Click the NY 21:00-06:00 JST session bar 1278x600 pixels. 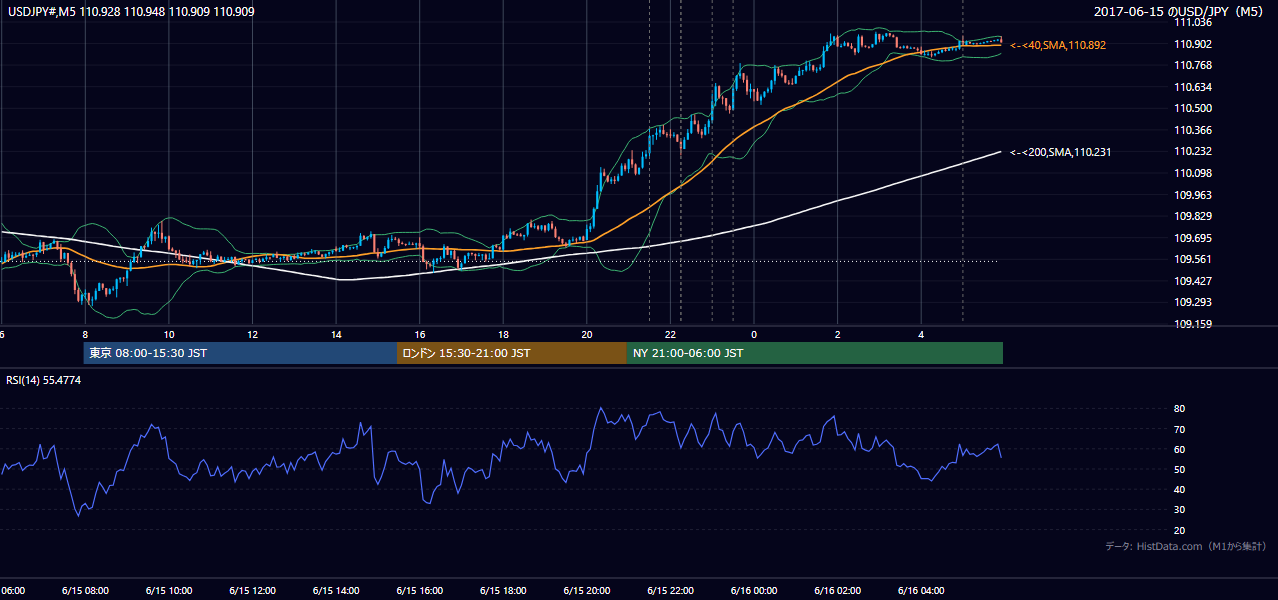point(815,353)
